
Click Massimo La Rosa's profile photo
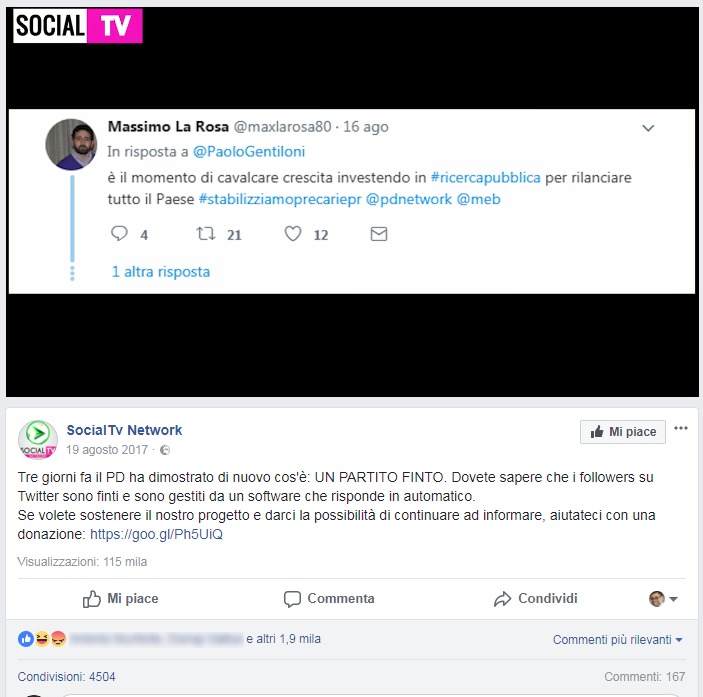click(71, 144)
